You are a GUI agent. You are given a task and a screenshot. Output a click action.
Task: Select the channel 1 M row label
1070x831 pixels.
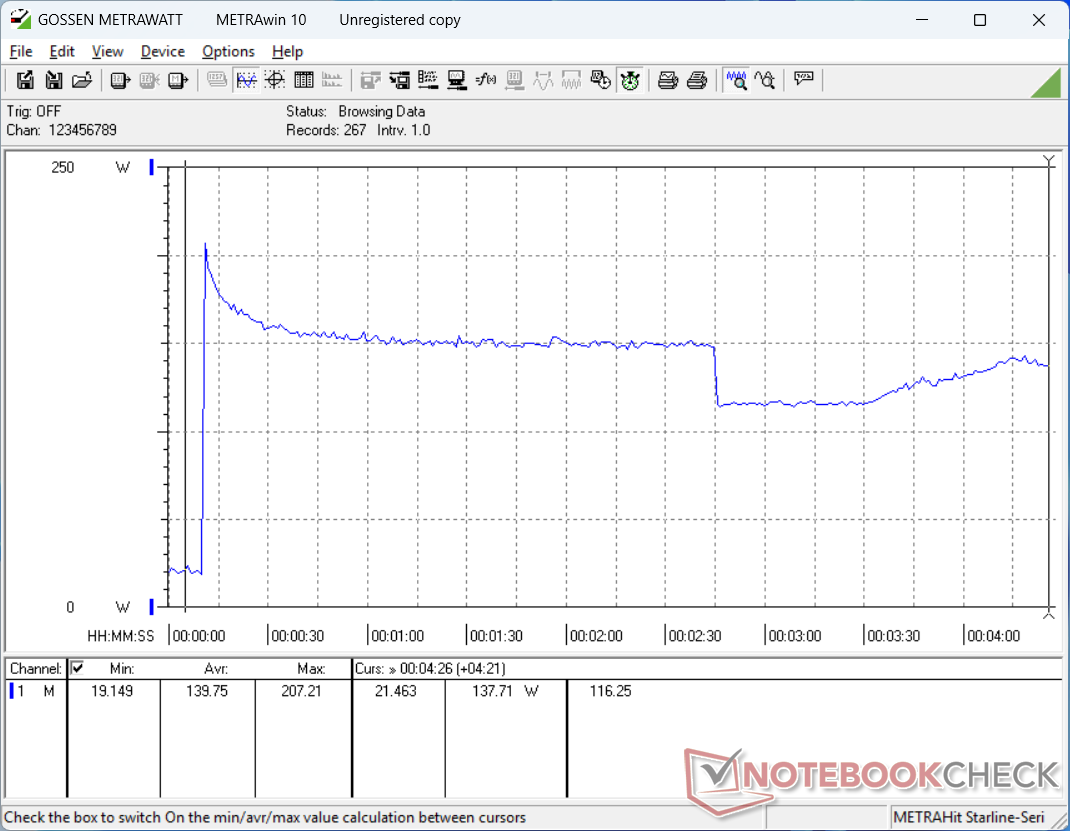(34, 691)
